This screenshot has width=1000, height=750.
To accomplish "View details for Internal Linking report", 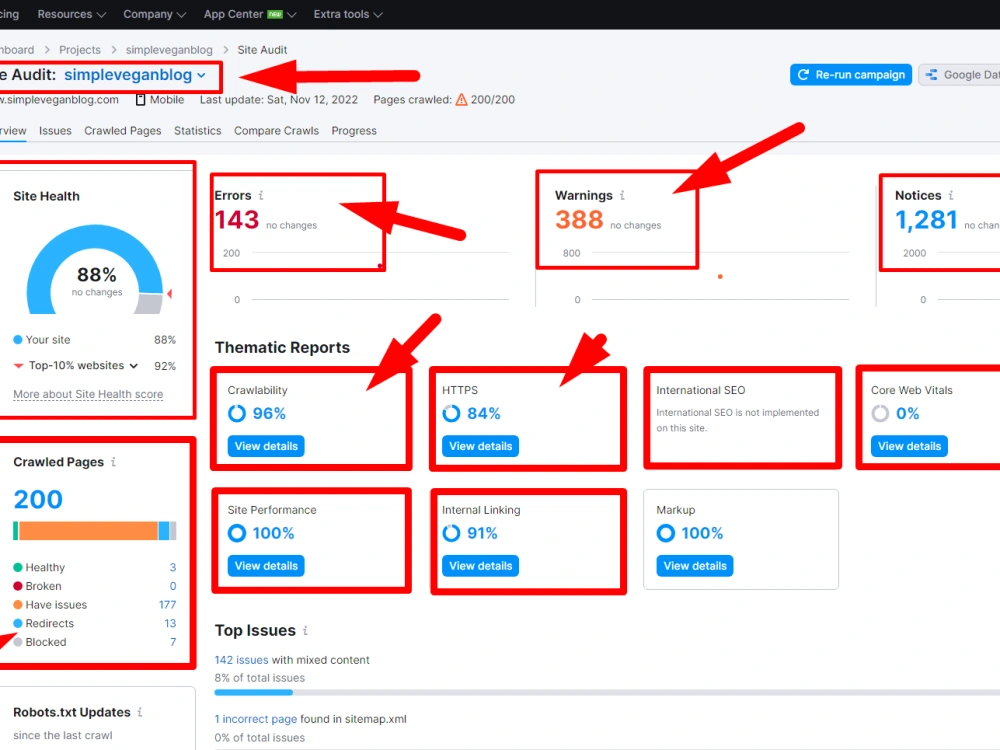I will point(480,566).
